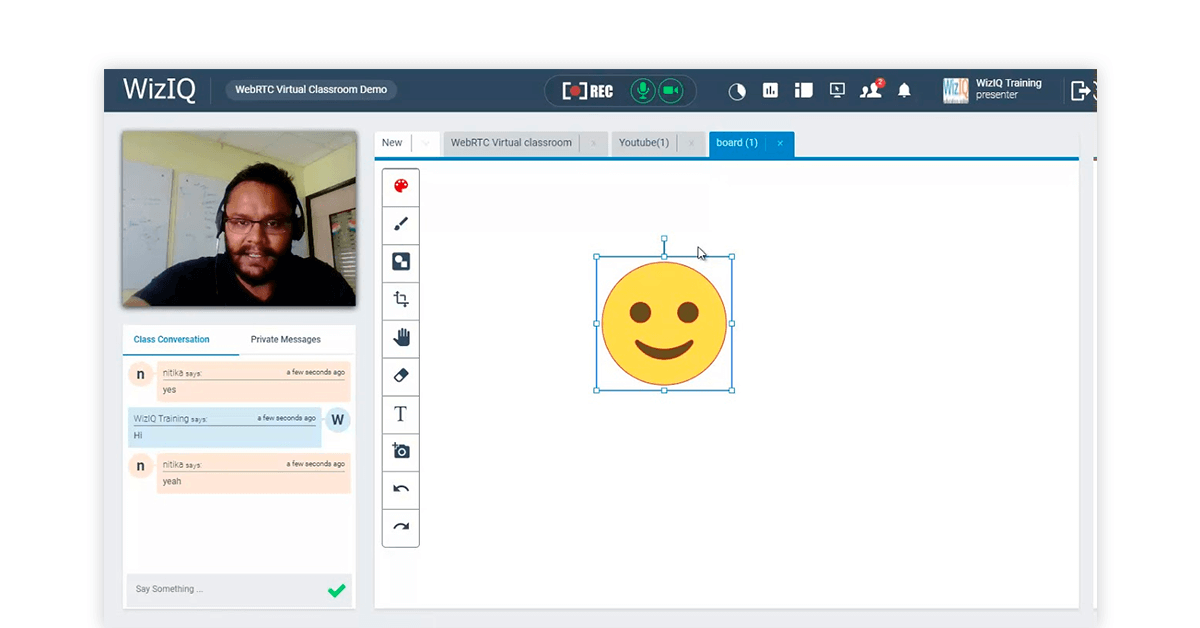Mute the microphone
This screenshot has width=1200, height=628.
[x=643, y=91]
